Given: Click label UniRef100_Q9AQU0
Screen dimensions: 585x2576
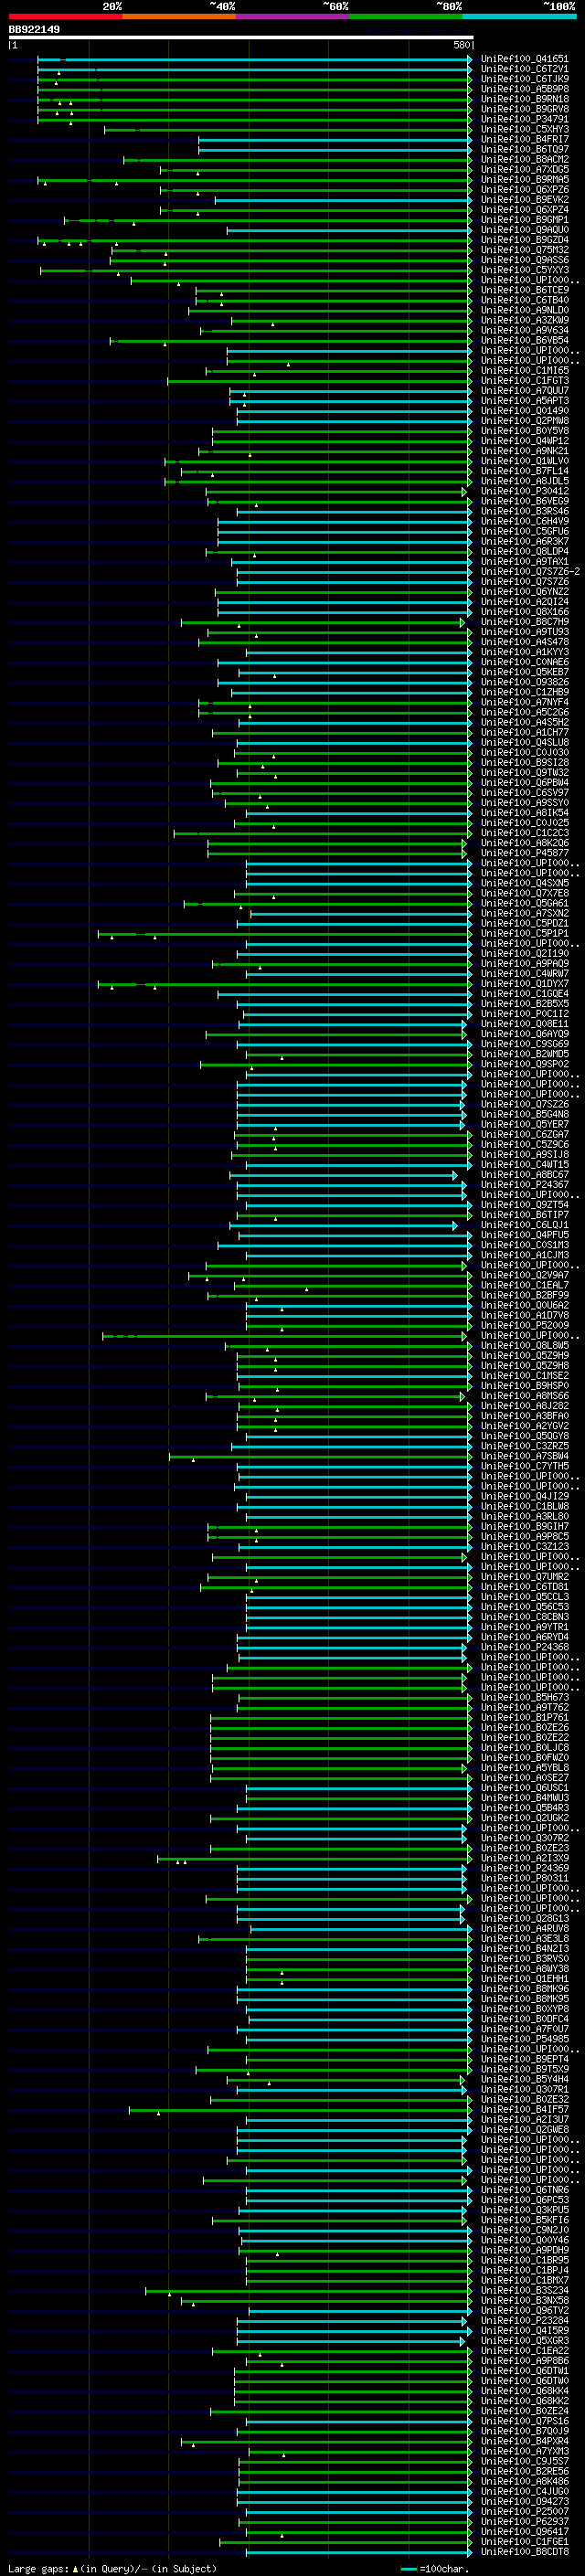Looking at the screenshot, I should [524, 230].
